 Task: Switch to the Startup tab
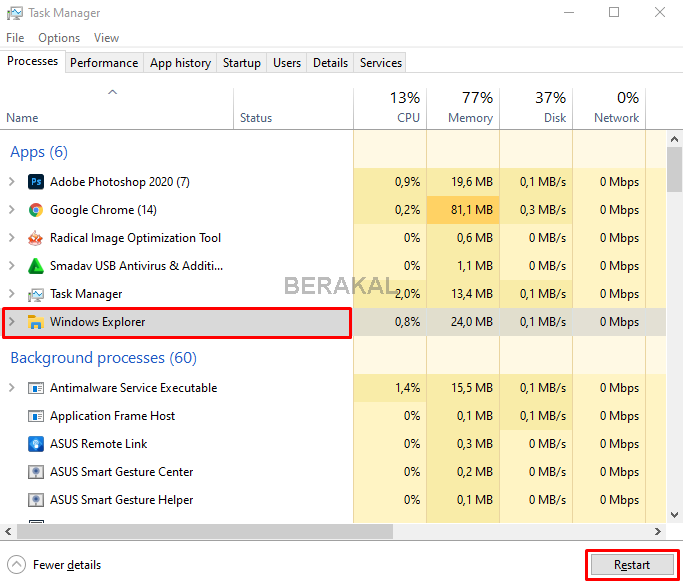pos(242,63)
